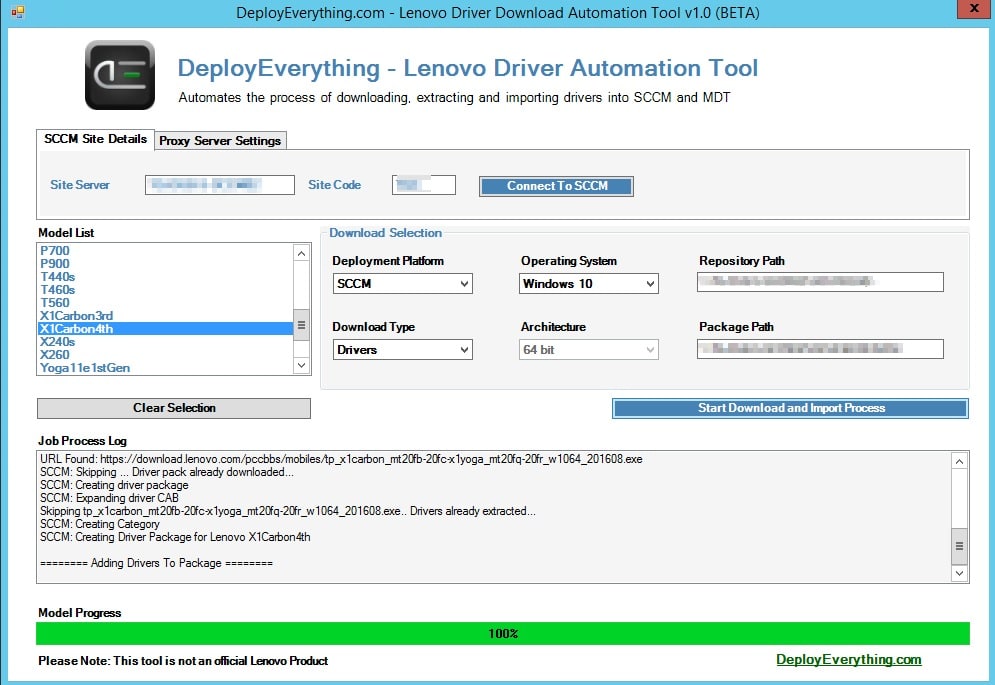
Task: Click the window title bar app icon
Action: pos(17,12)
